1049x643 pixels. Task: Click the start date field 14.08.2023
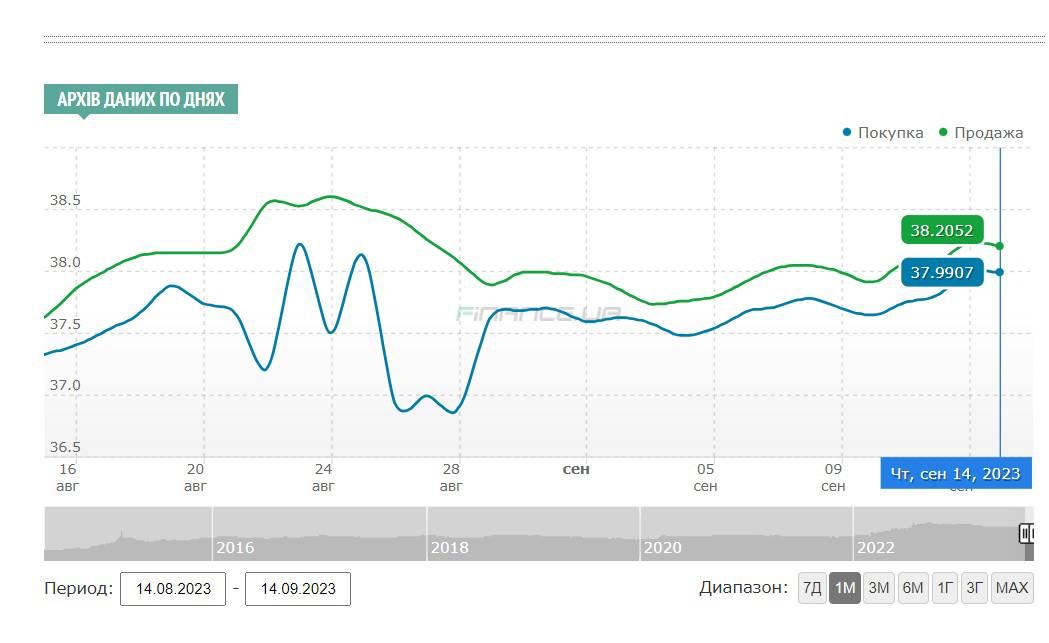tap(173, 589)
